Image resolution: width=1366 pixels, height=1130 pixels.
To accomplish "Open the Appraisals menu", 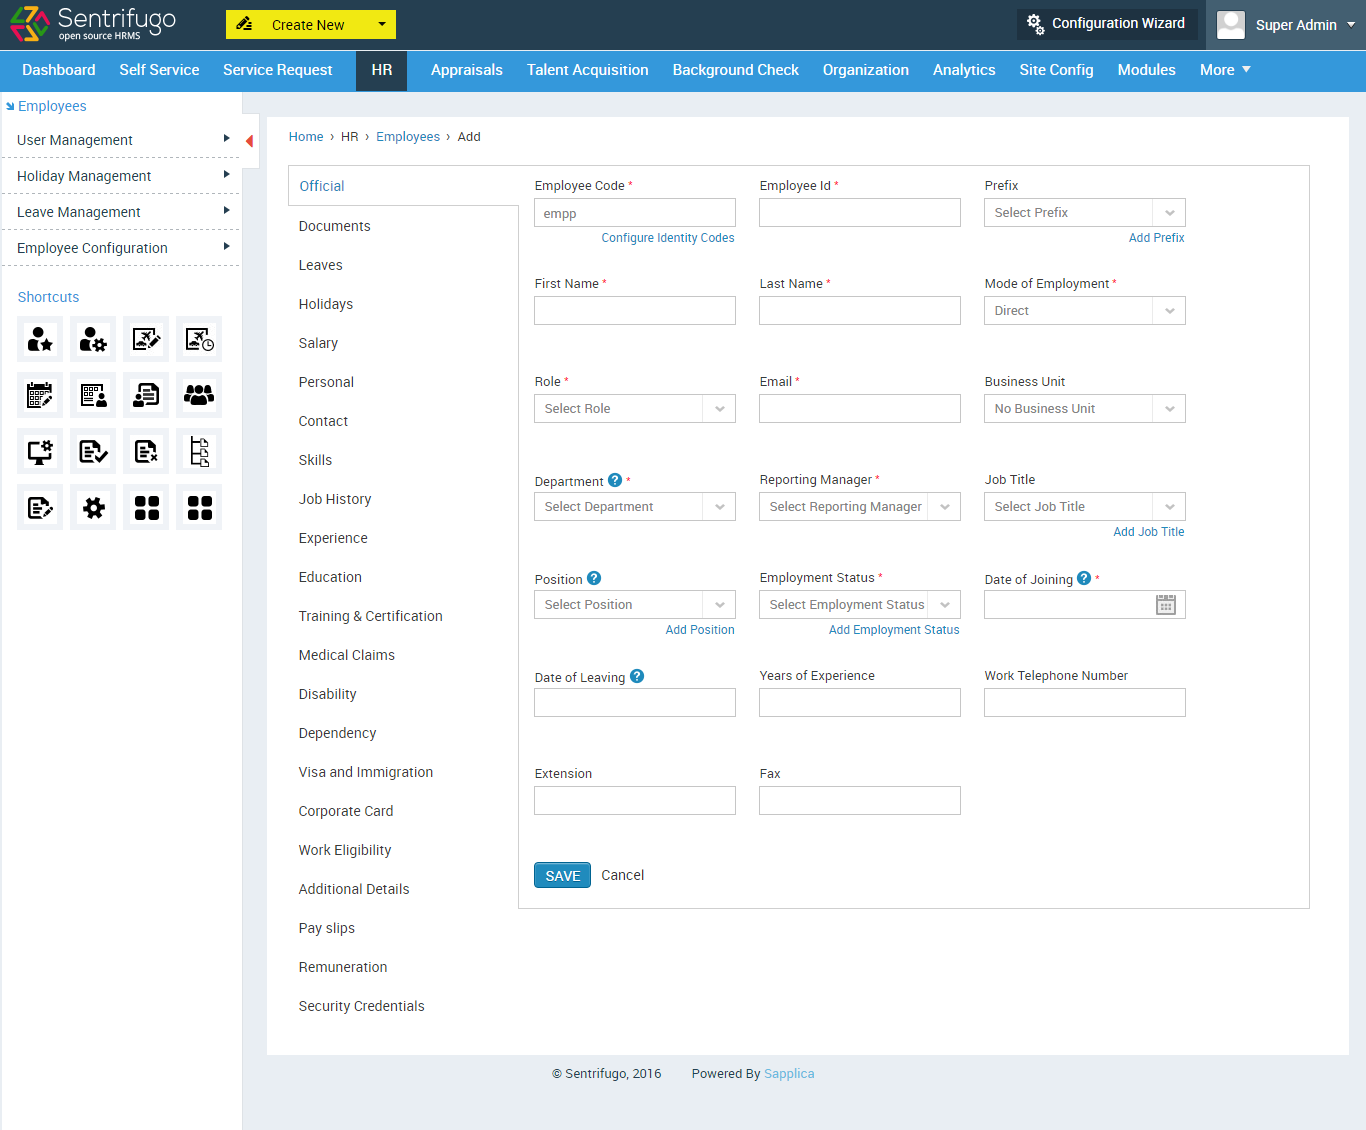I will 467,70.
